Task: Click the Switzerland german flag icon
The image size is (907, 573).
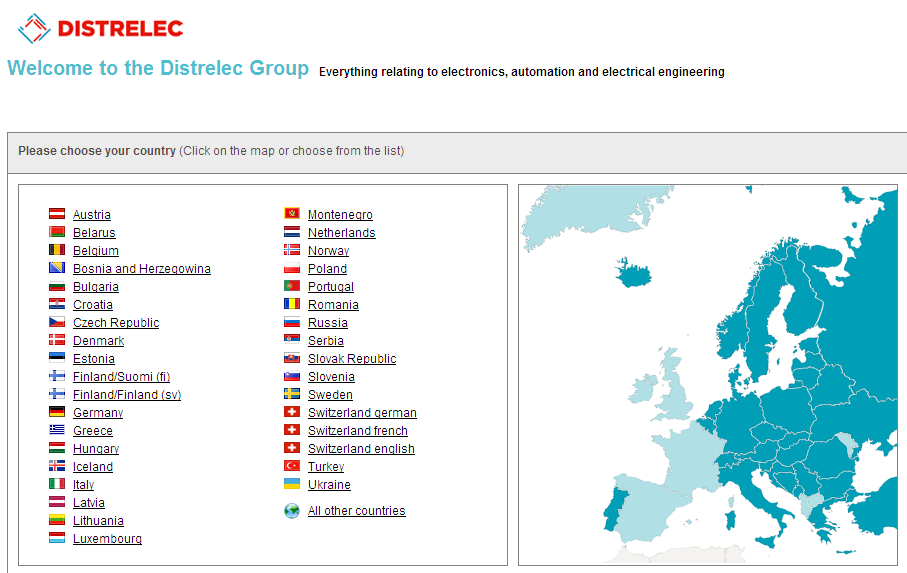Action: click(x=292, y=412)
